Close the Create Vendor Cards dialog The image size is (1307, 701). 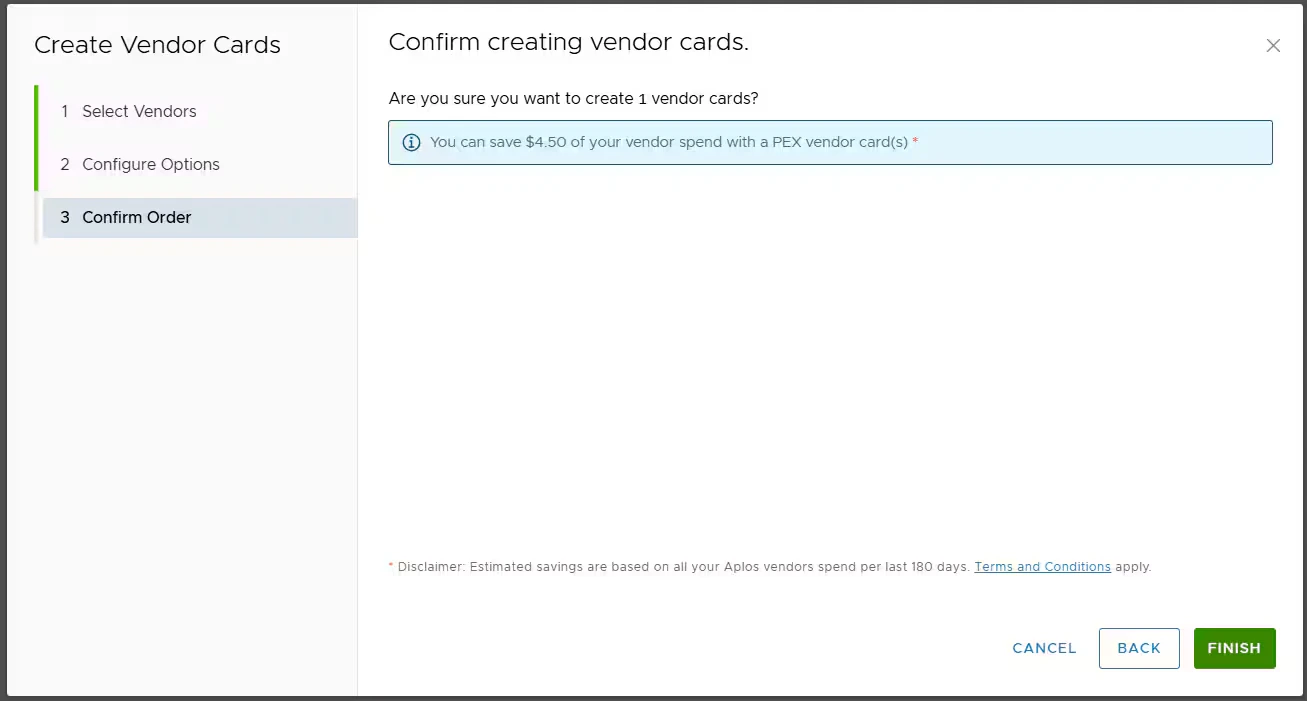point(1272,45)
